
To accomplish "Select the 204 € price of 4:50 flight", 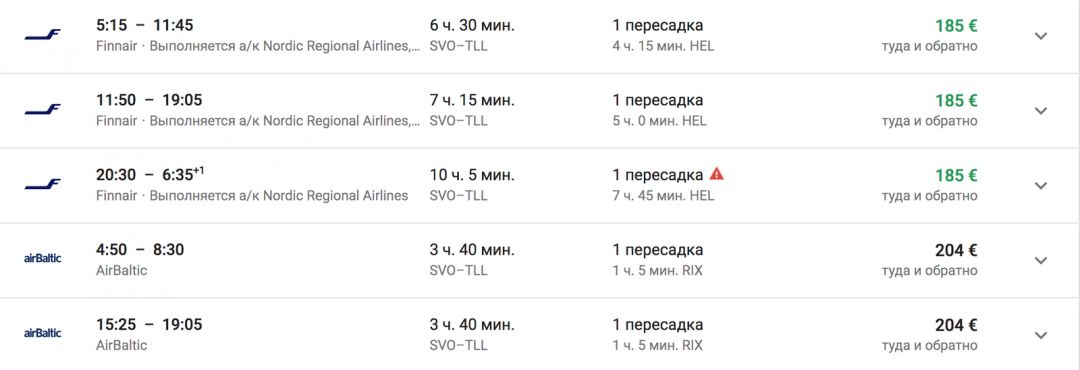I will click(956, 250).
